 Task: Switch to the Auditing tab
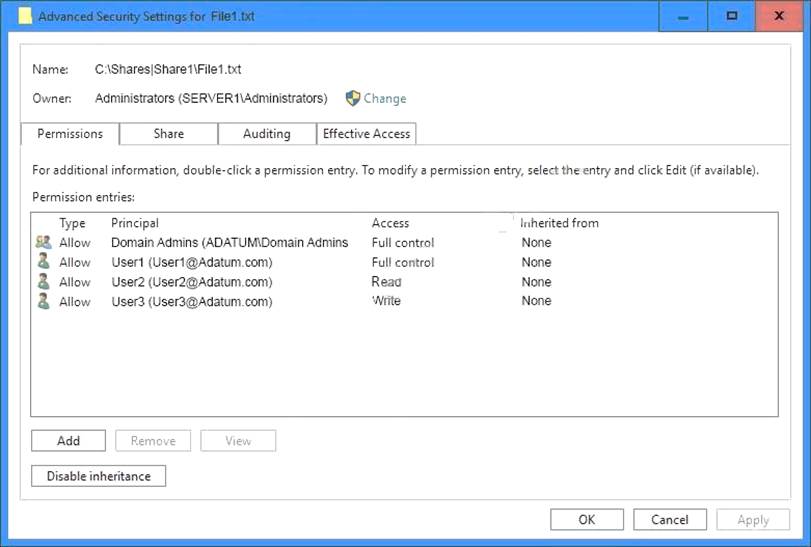267,134
